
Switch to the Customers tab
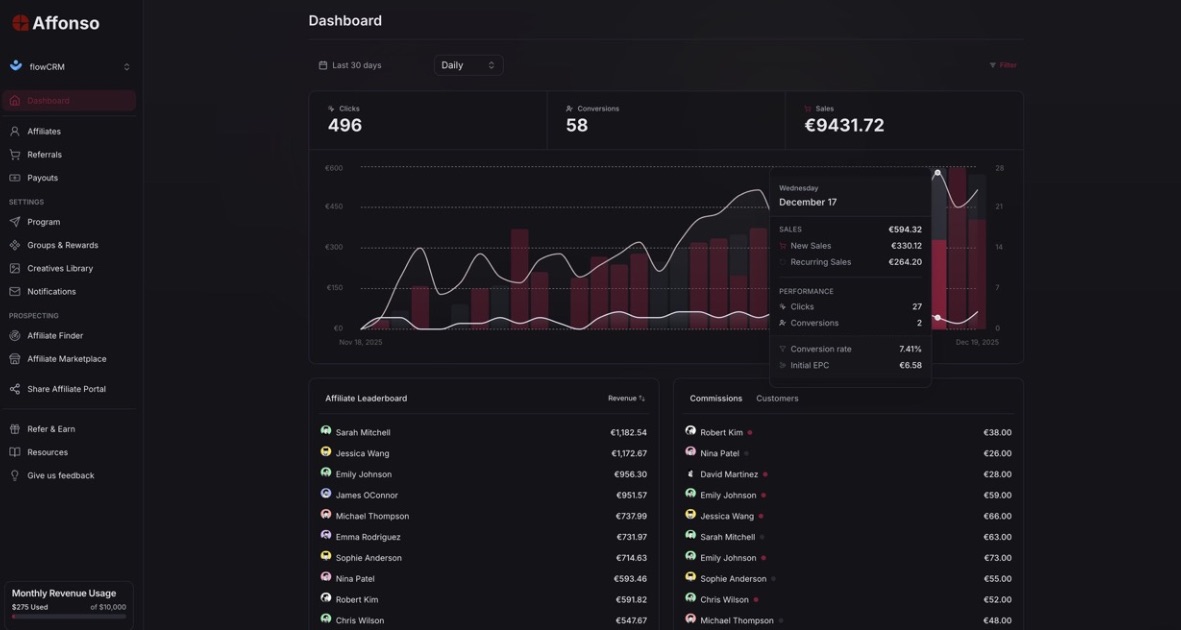777,398
